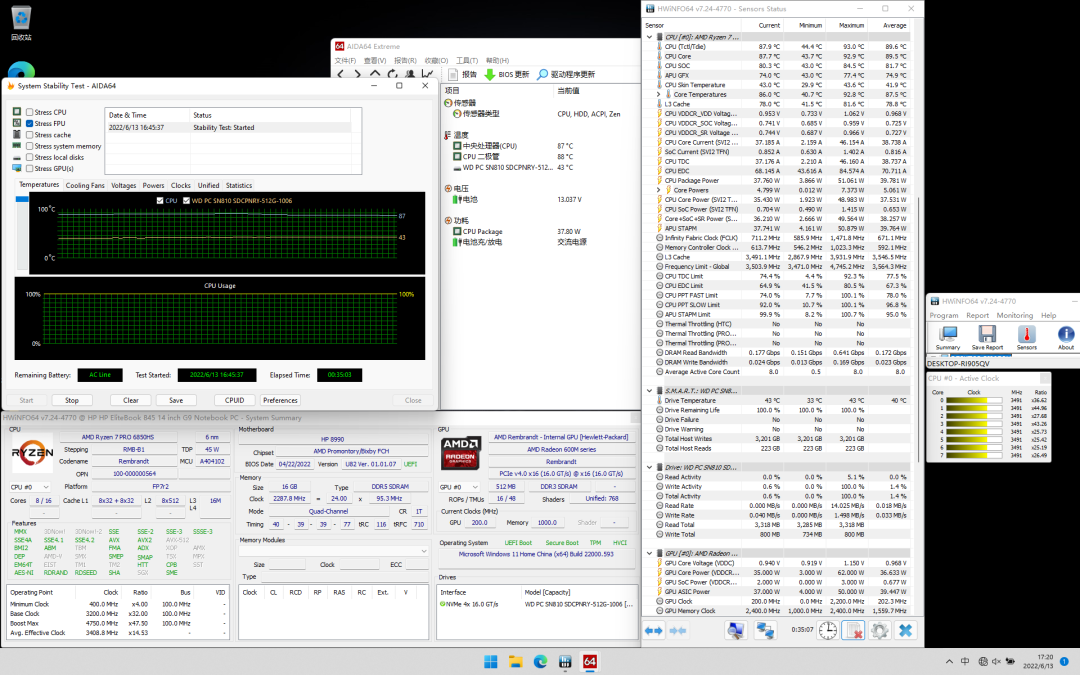Switch to the Cooling Fans tab

85,185
